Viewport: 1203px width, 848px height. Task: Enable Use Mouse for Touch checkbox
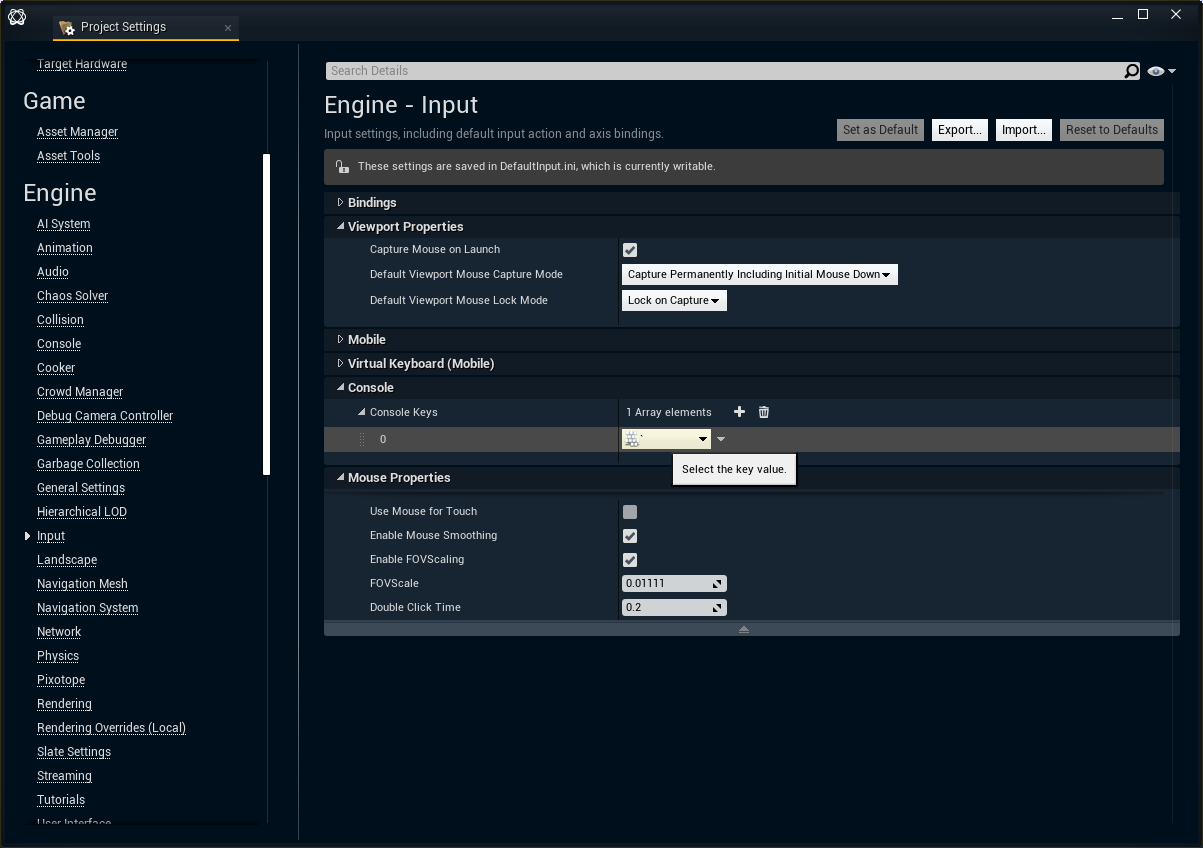click(630, 512)
